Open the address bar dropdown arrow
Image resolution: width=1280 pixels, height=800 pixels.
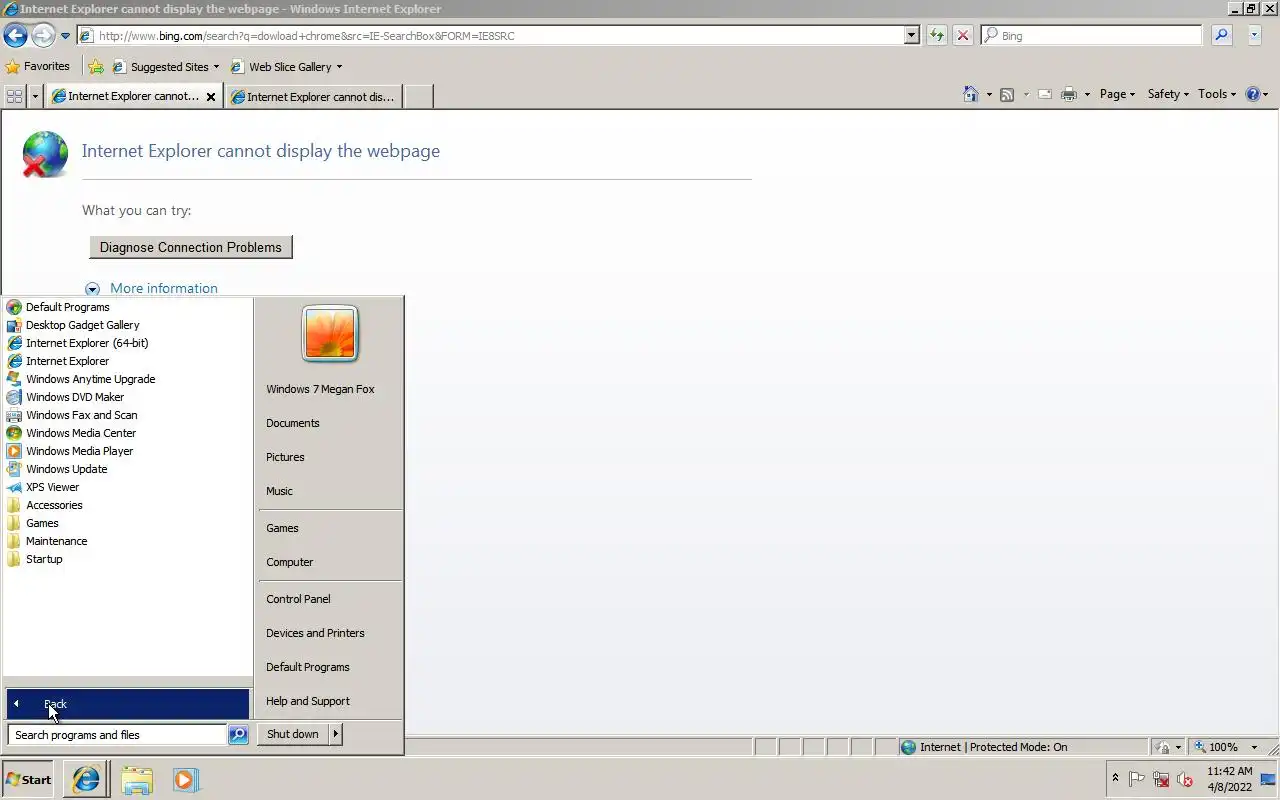[911, 35]
